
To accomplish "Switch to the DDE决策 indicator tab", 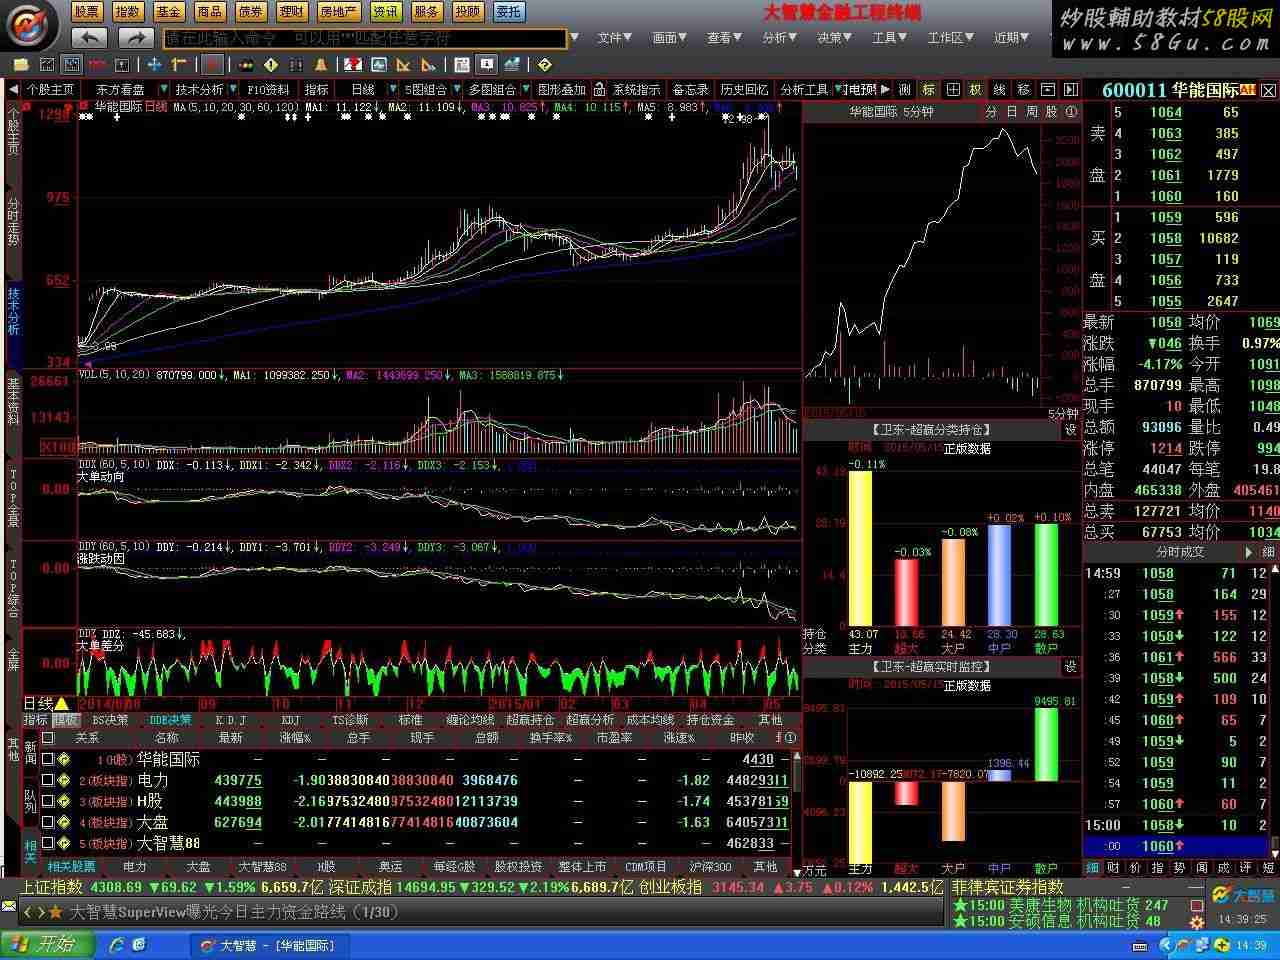I will pyautogui.click(x=170, y=720).
